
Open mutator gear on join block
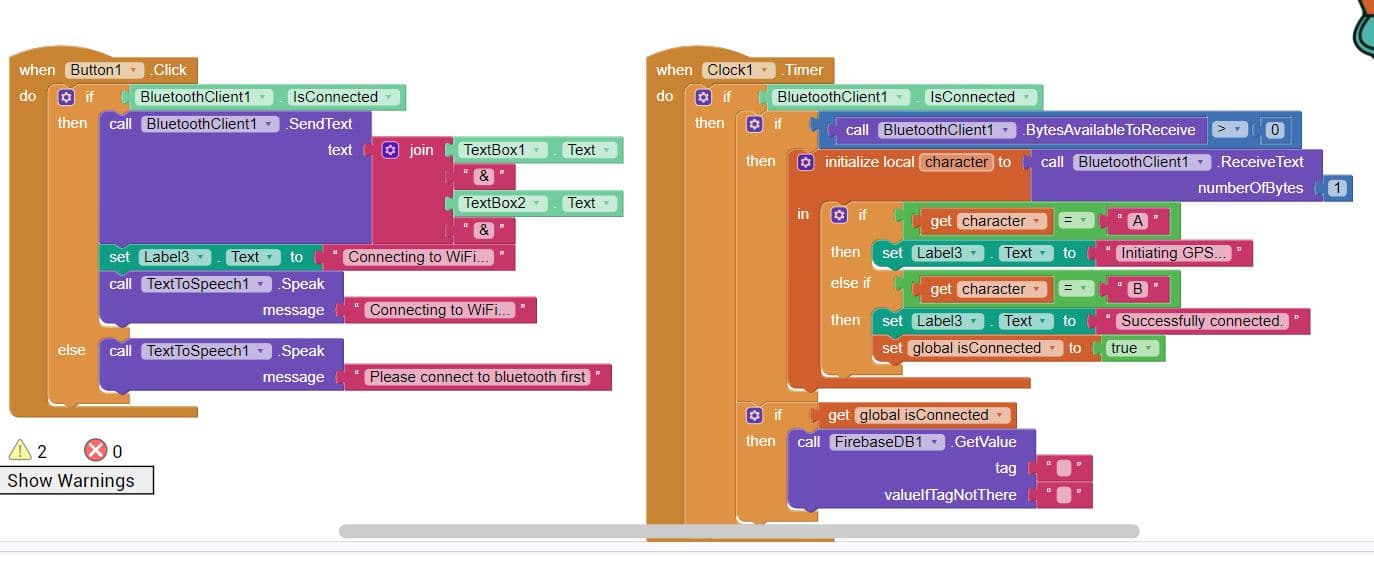tap(390, 150)
